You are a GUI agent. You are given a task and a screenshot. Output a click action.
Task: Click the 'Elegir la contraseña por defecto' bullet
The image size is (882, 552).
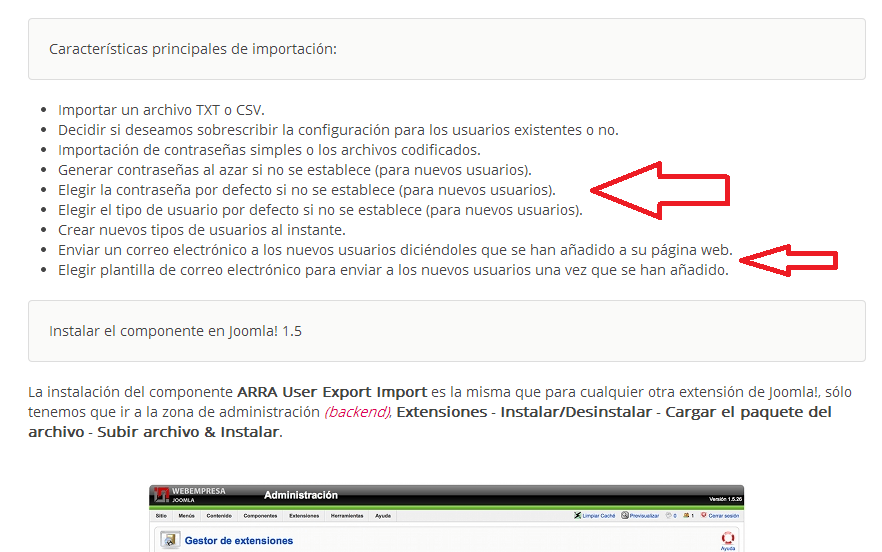coord(307,190)
